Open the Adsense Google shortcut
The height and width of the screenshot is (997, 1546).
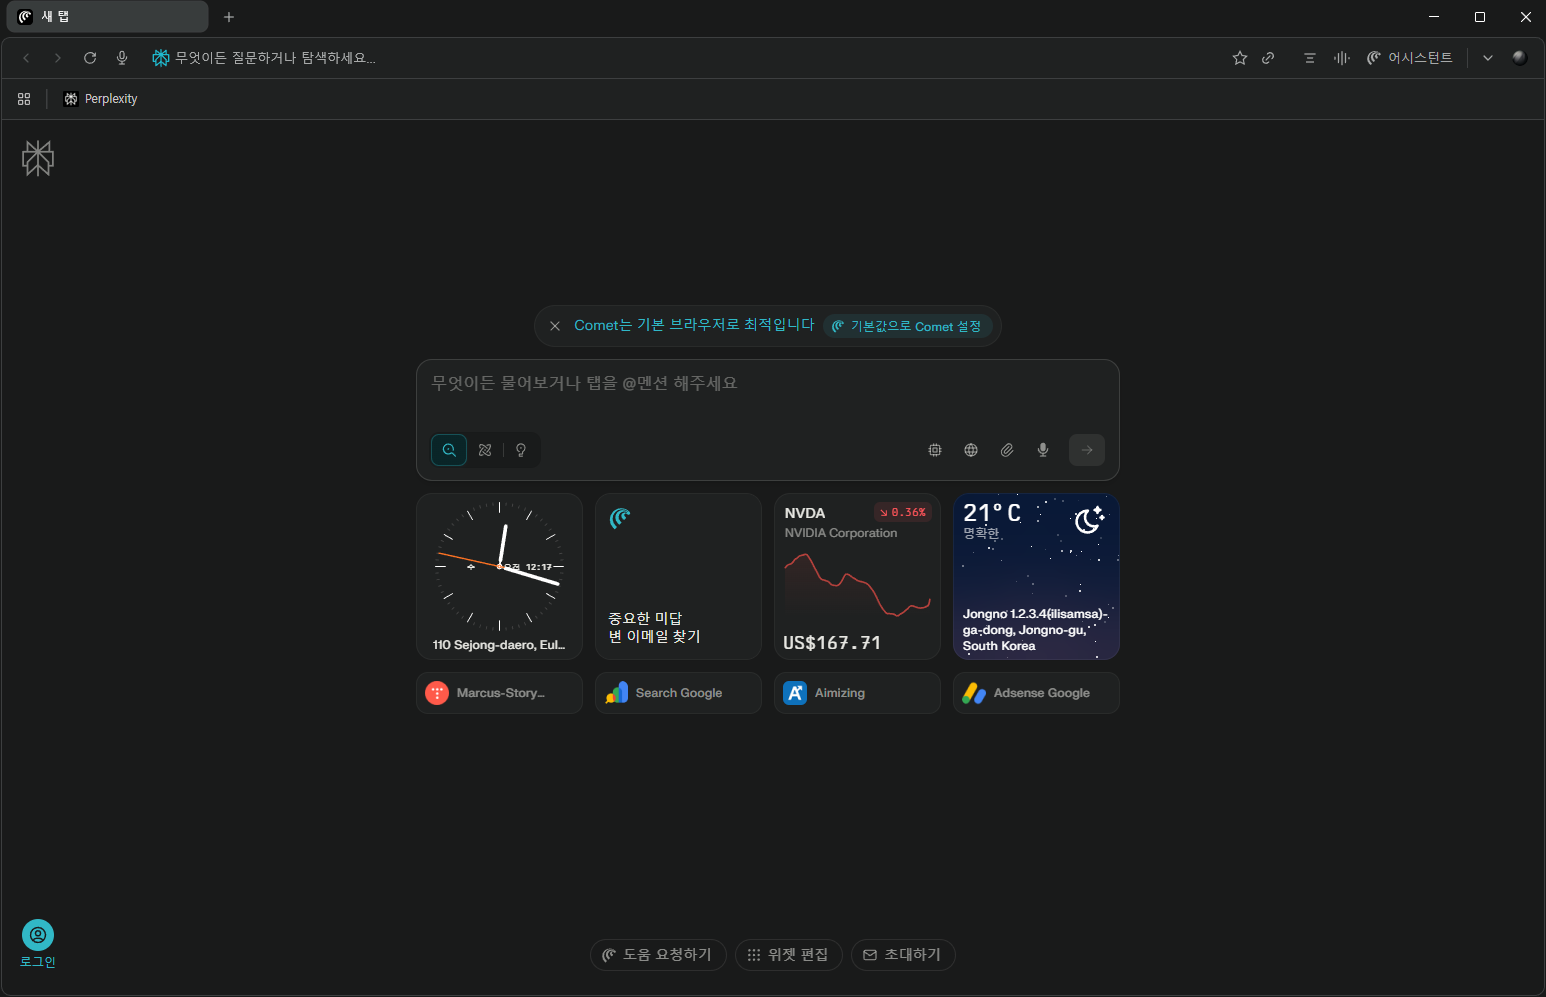pos(1036,693)
